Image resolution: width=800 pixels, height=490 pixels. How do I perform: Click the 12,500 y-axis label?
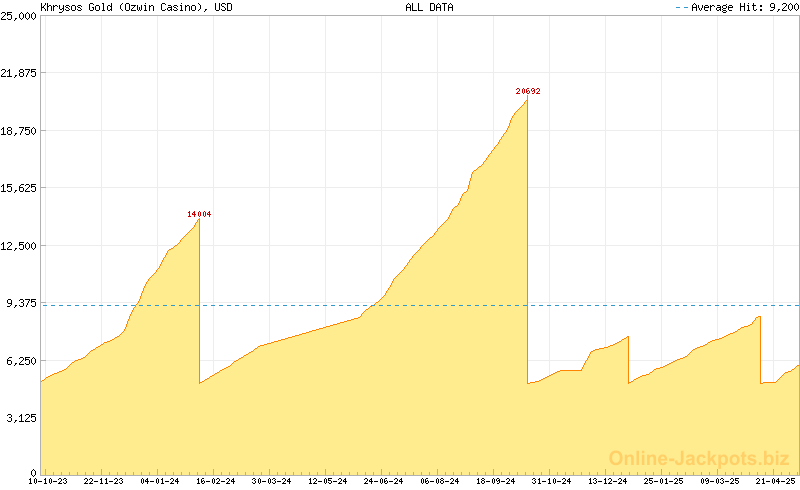(19, 246)
